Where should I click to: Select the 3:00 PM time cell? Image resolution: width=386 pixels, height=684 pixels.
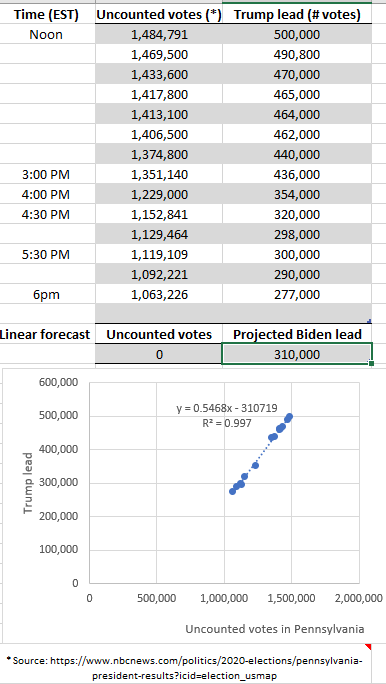[47, 175]
